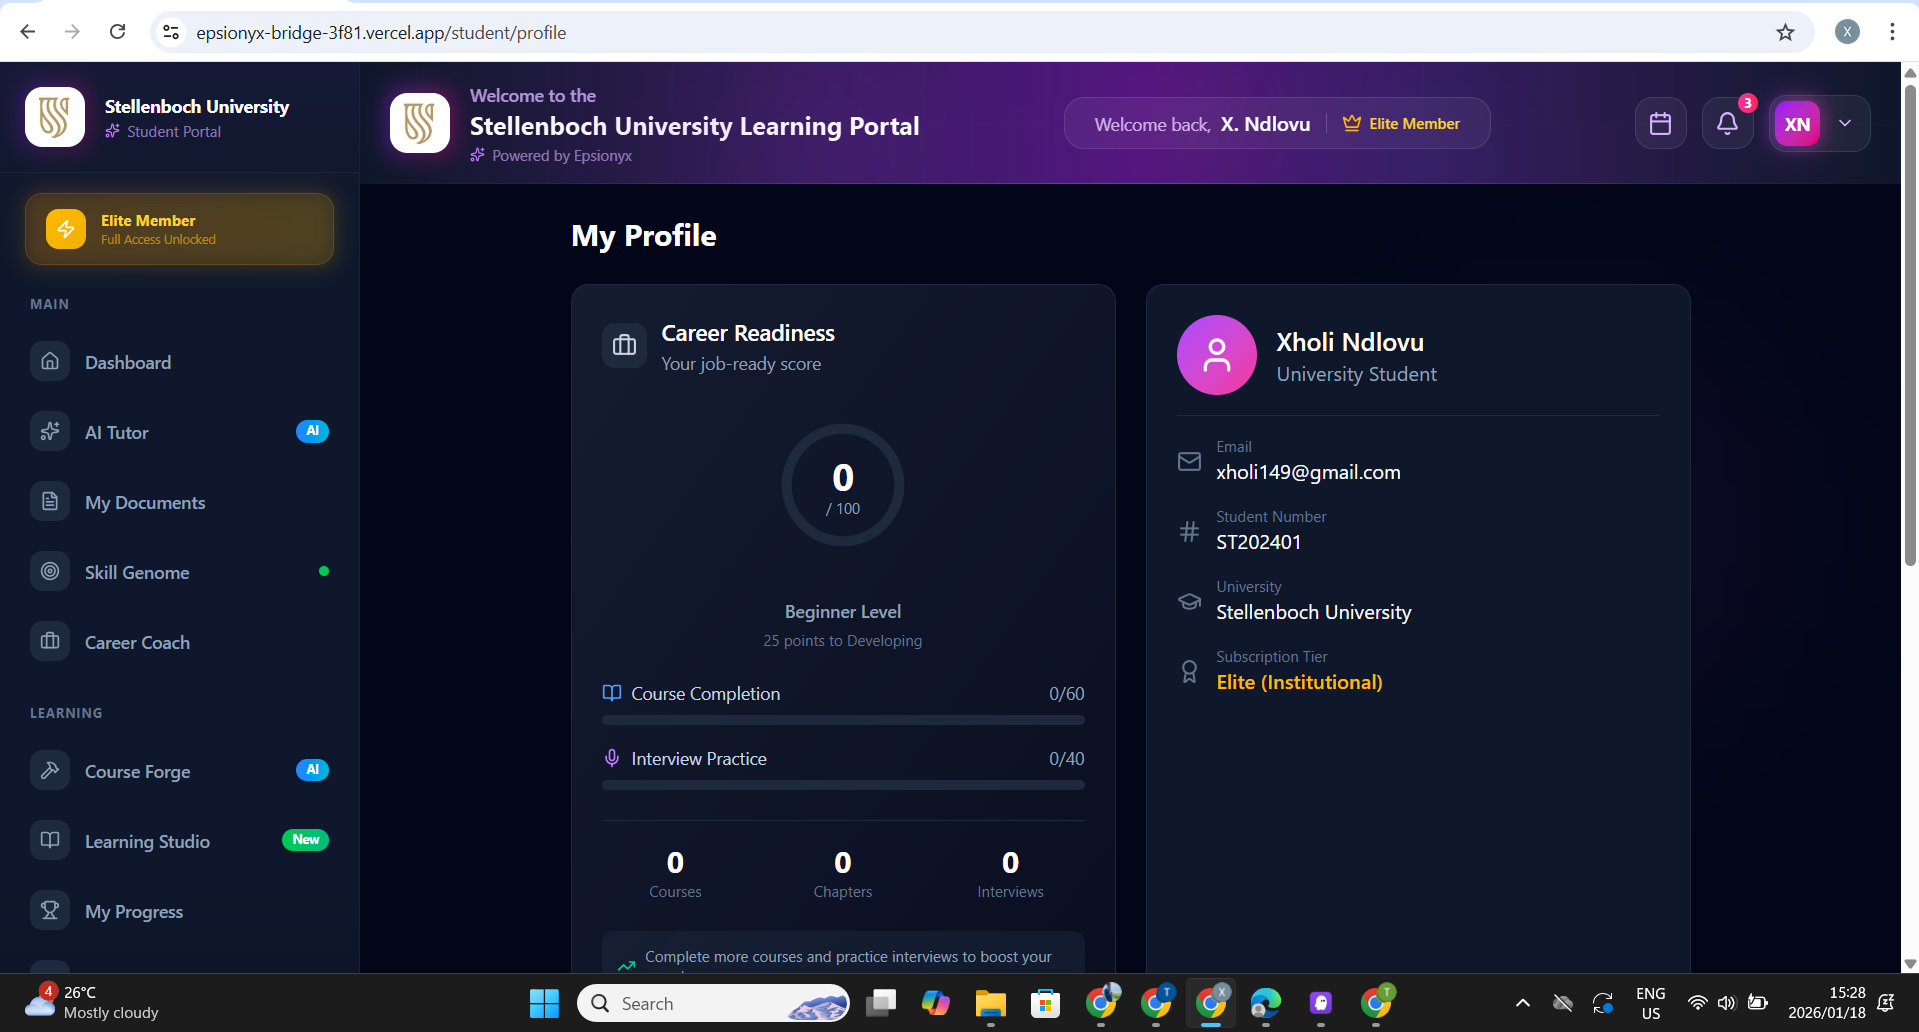
Task: Open the calendar icon in header
Action: click(1660, 123)
